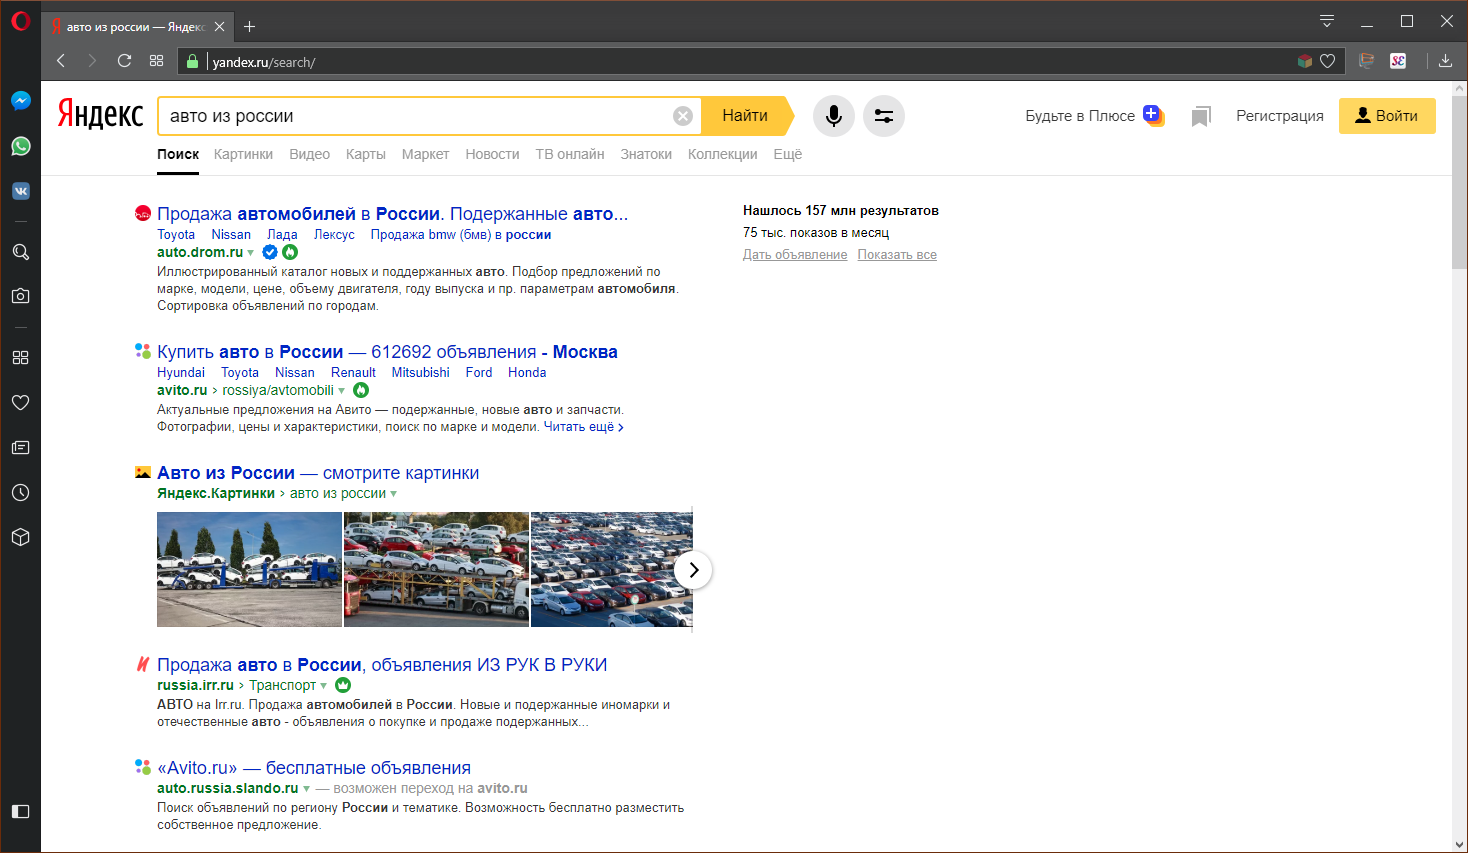Click the Яндекс logo
This screenshot has height=853, width=1468.
coord(100,115)
